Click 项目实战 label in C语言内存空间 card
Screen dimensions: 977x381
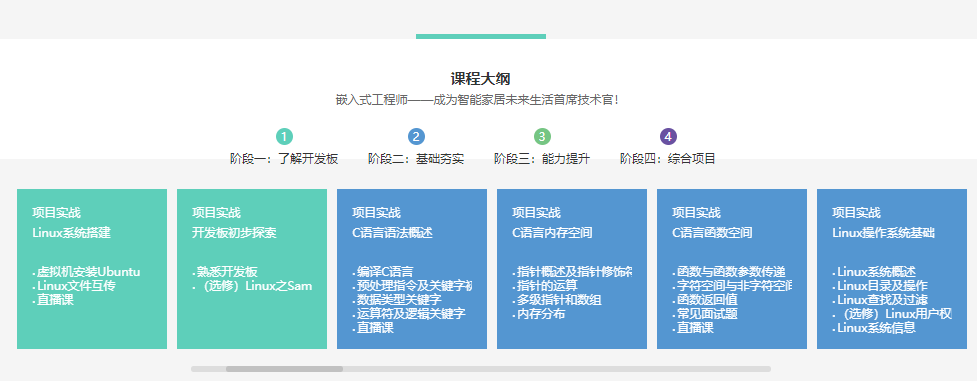click(536, 213)
